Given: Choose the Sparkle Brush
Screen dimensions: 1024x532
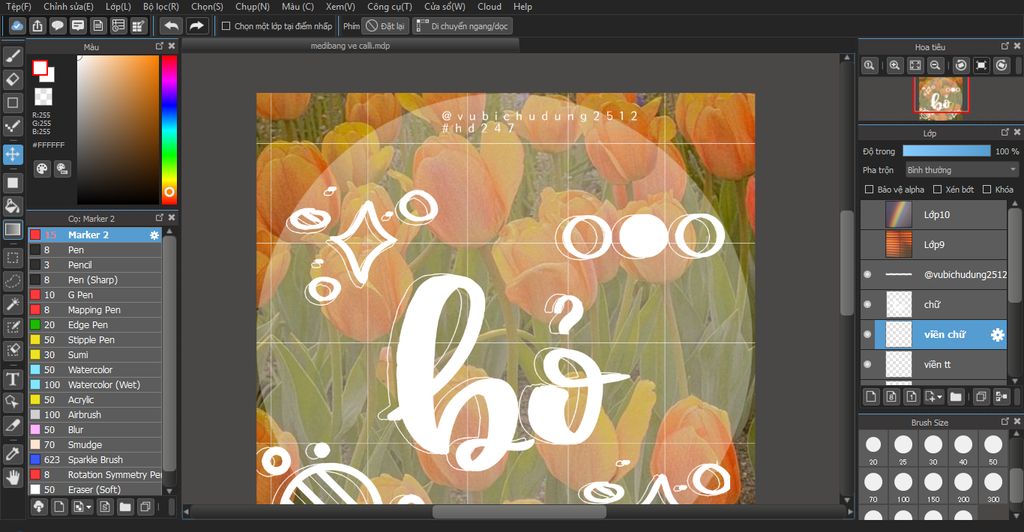Looking at the screenshot, I should pos(95,460).
